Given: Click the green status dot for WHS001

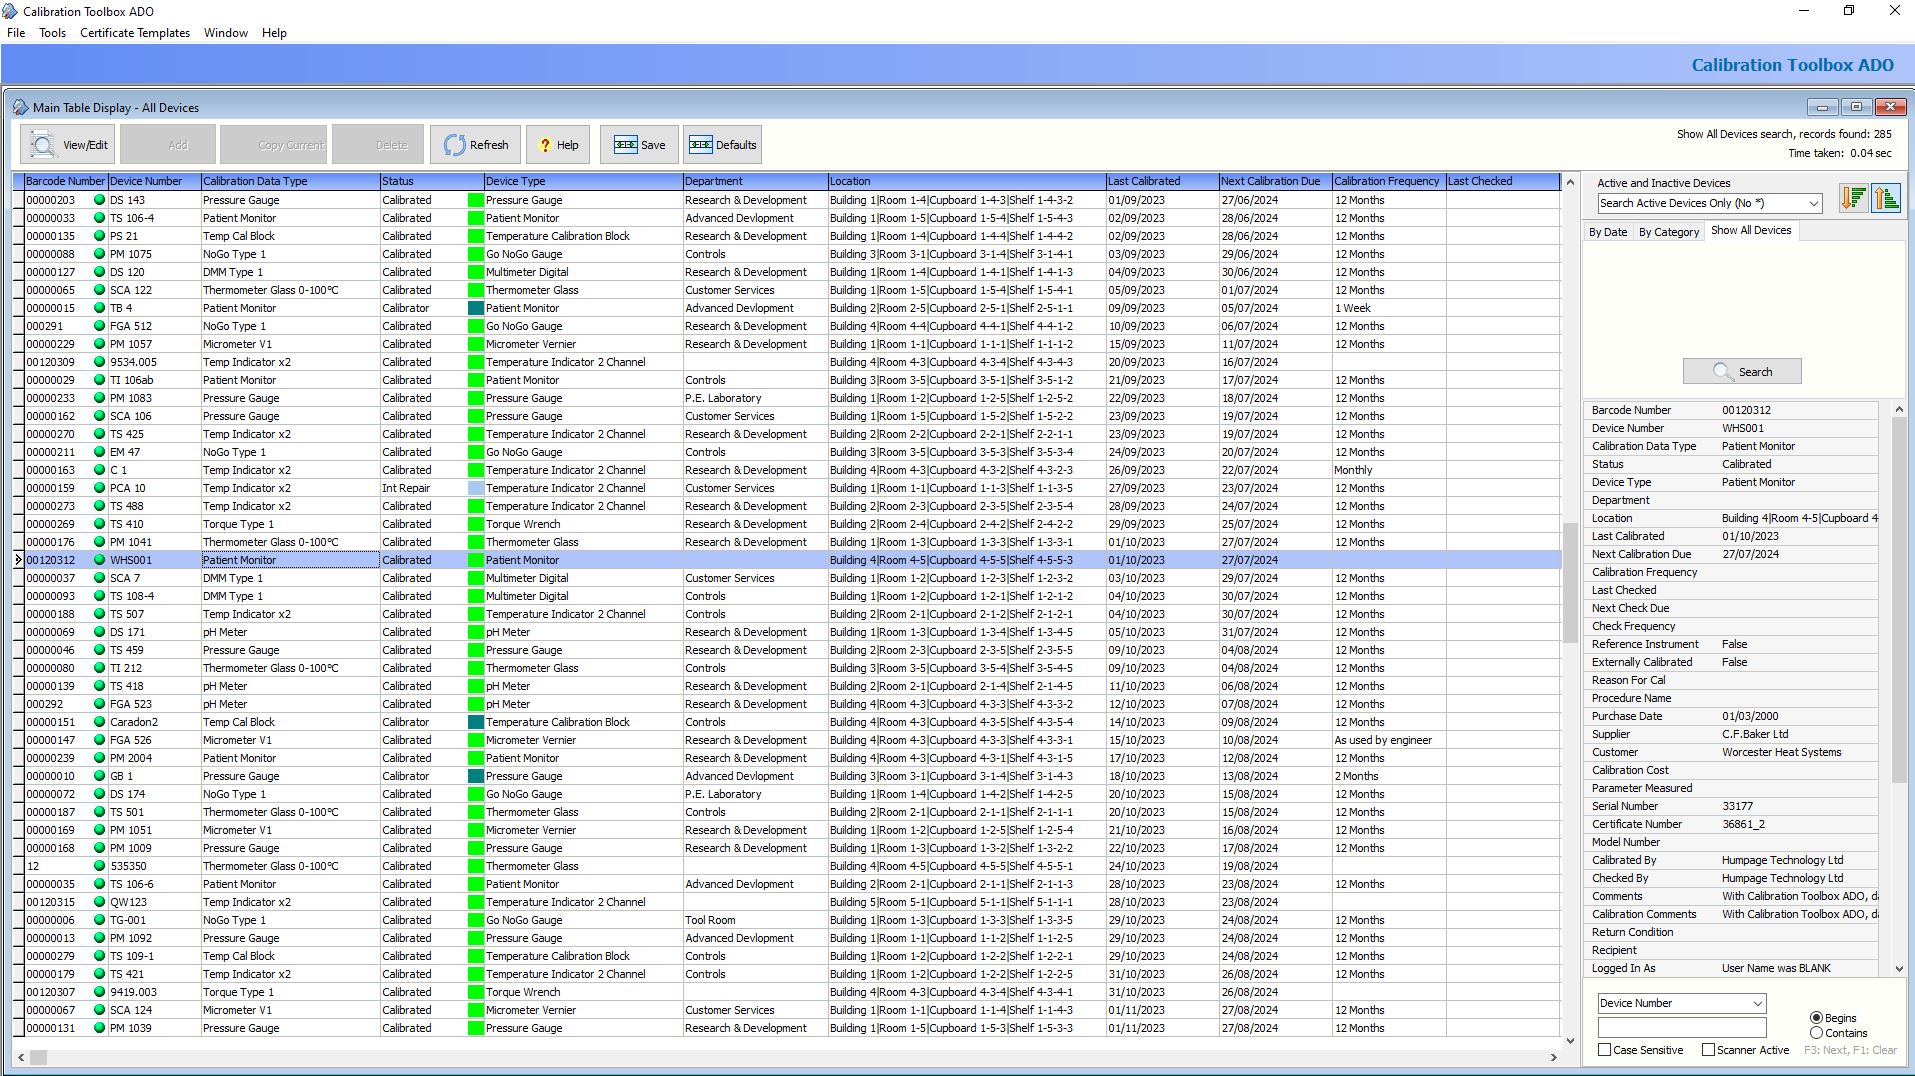Looking at the screenshot, I should [99, 560].
